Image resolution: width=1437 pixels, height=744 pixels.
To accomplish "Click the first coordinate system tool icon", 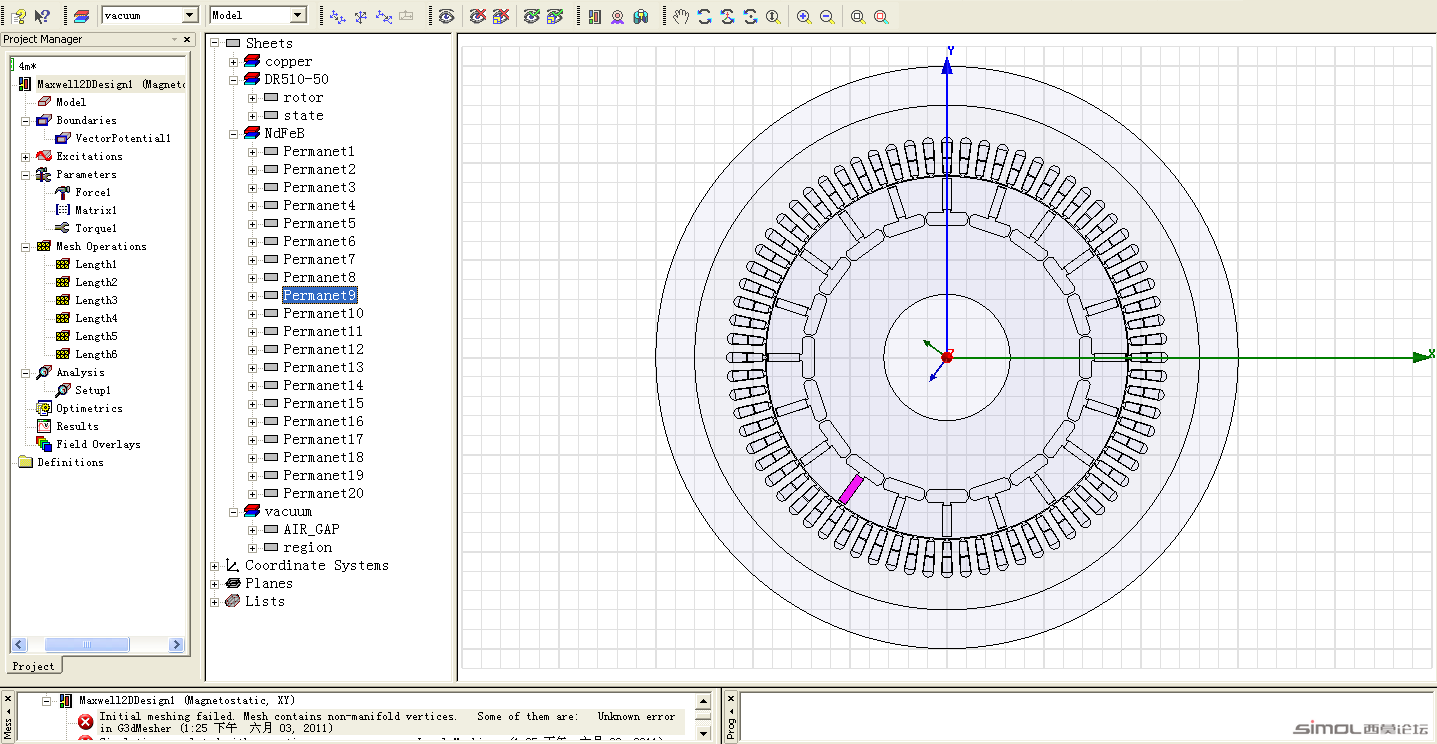I will tap(337, 16).
